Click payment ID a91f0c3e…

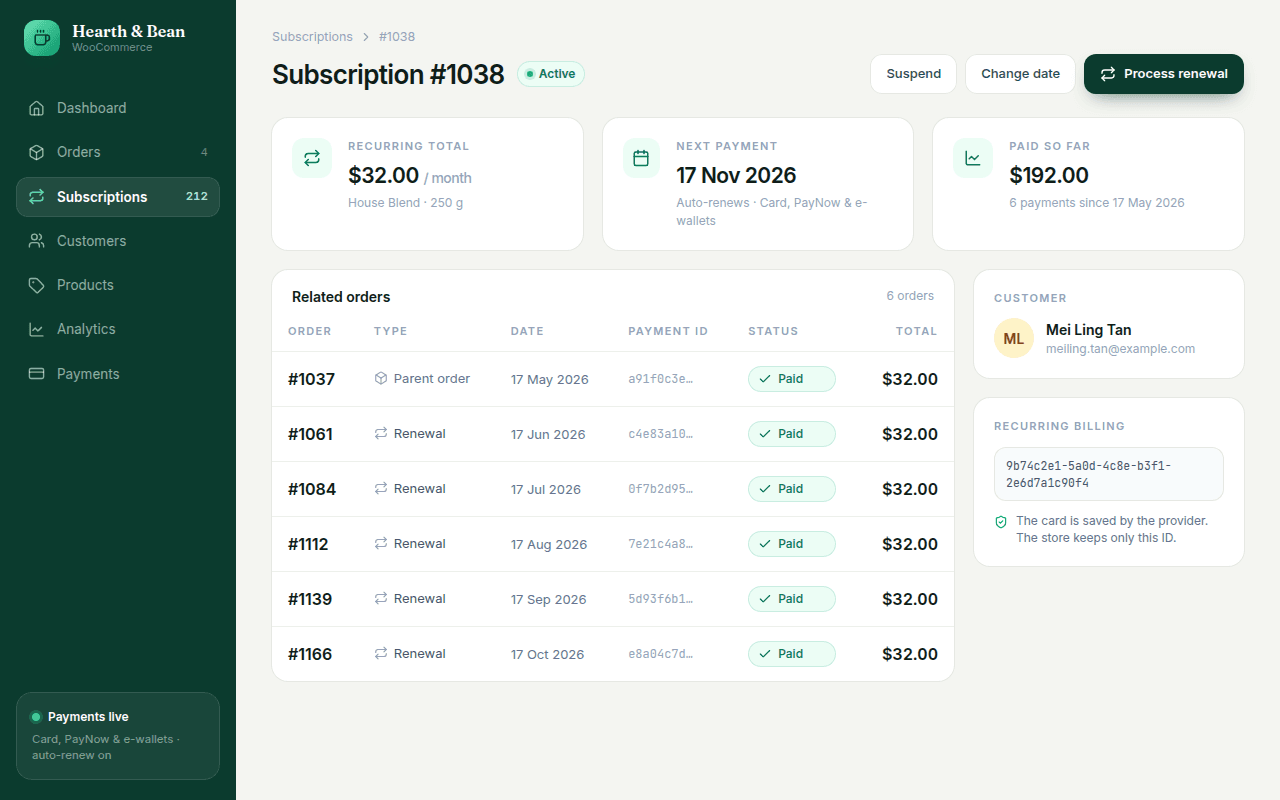[x=661, y=380]
